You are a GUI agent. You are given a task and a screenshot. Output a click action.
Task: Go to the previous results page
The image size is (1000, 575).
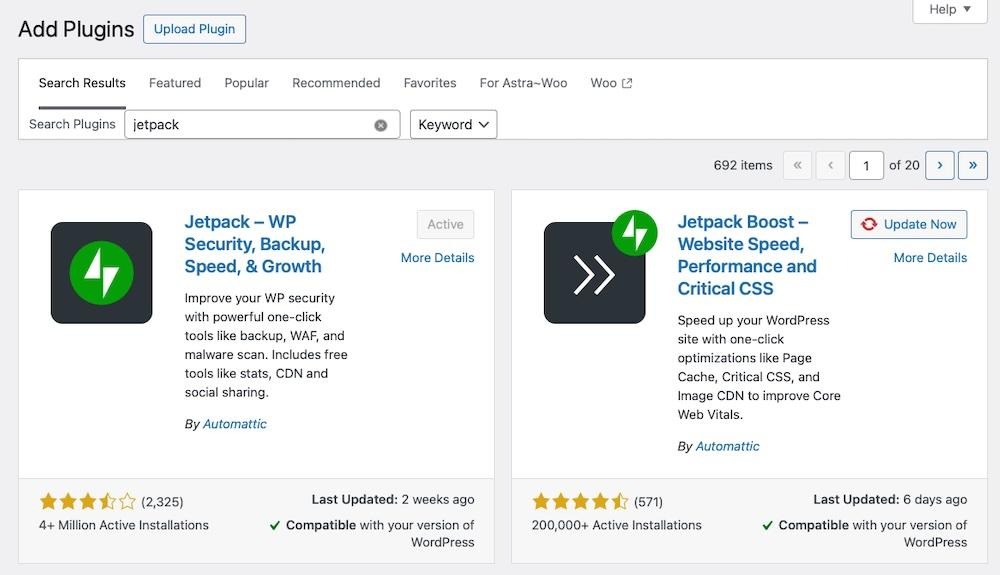830,165
